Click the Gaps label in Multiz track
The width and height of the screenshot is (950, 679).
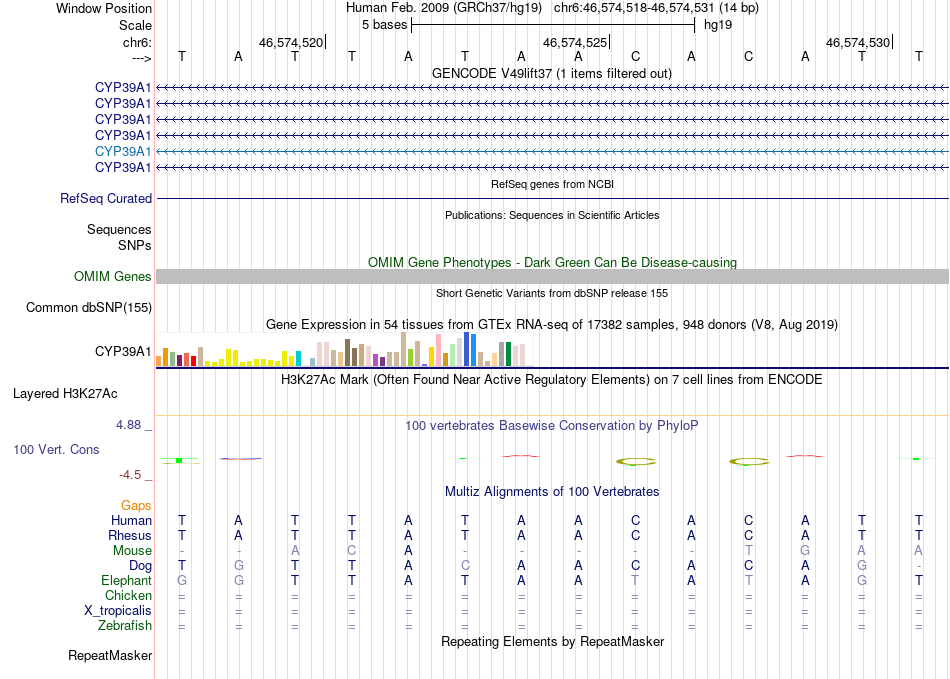click(136, 506)
